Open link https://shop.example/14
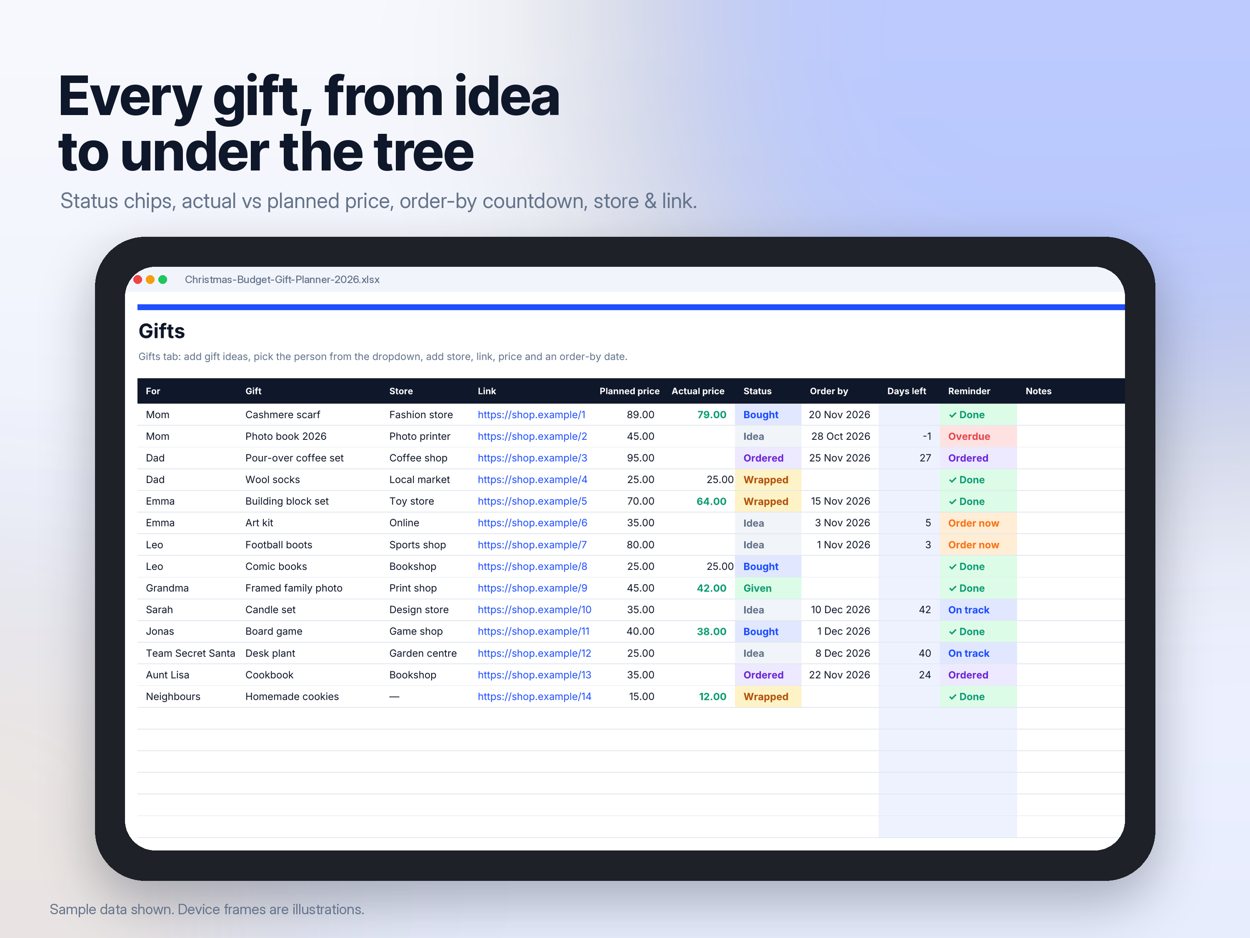The image size is (1250, 938). tap(534, 697)
